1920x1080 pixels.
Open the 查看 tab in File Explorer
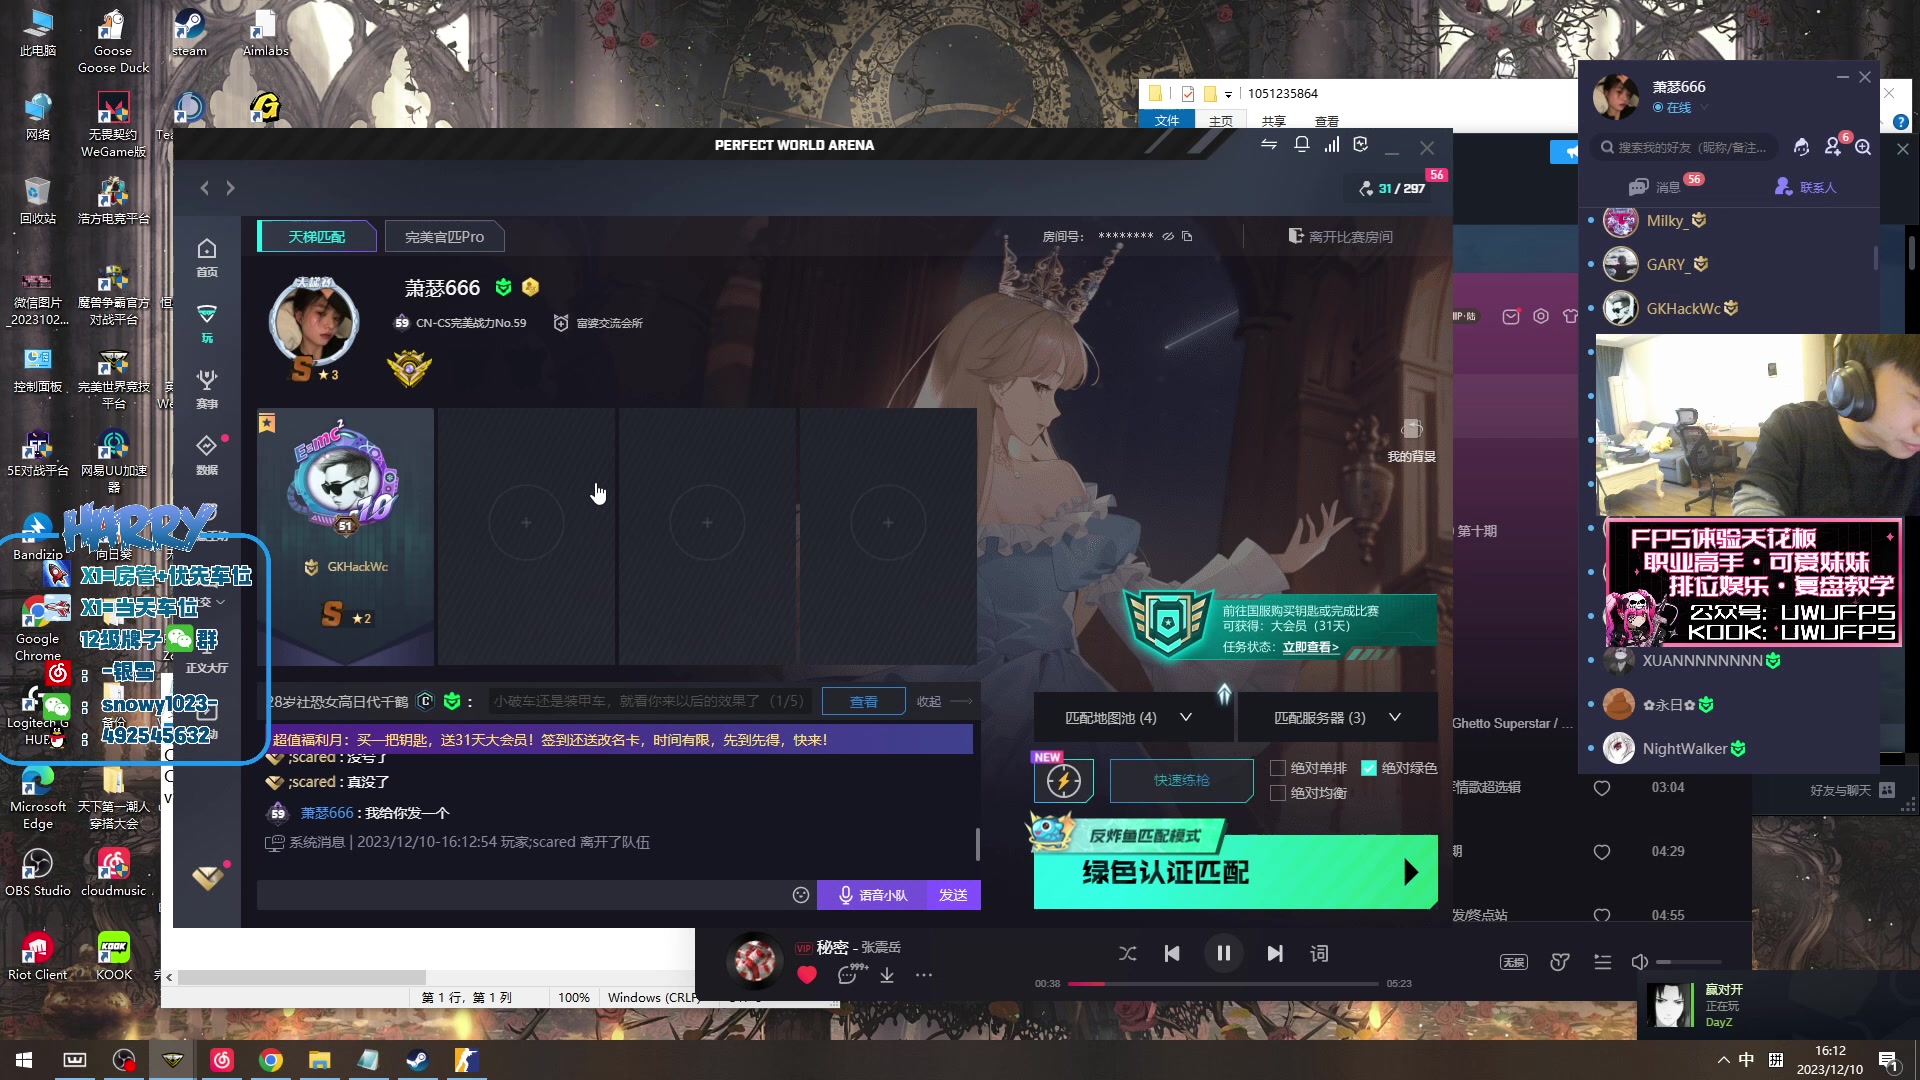pos(1327,121)
